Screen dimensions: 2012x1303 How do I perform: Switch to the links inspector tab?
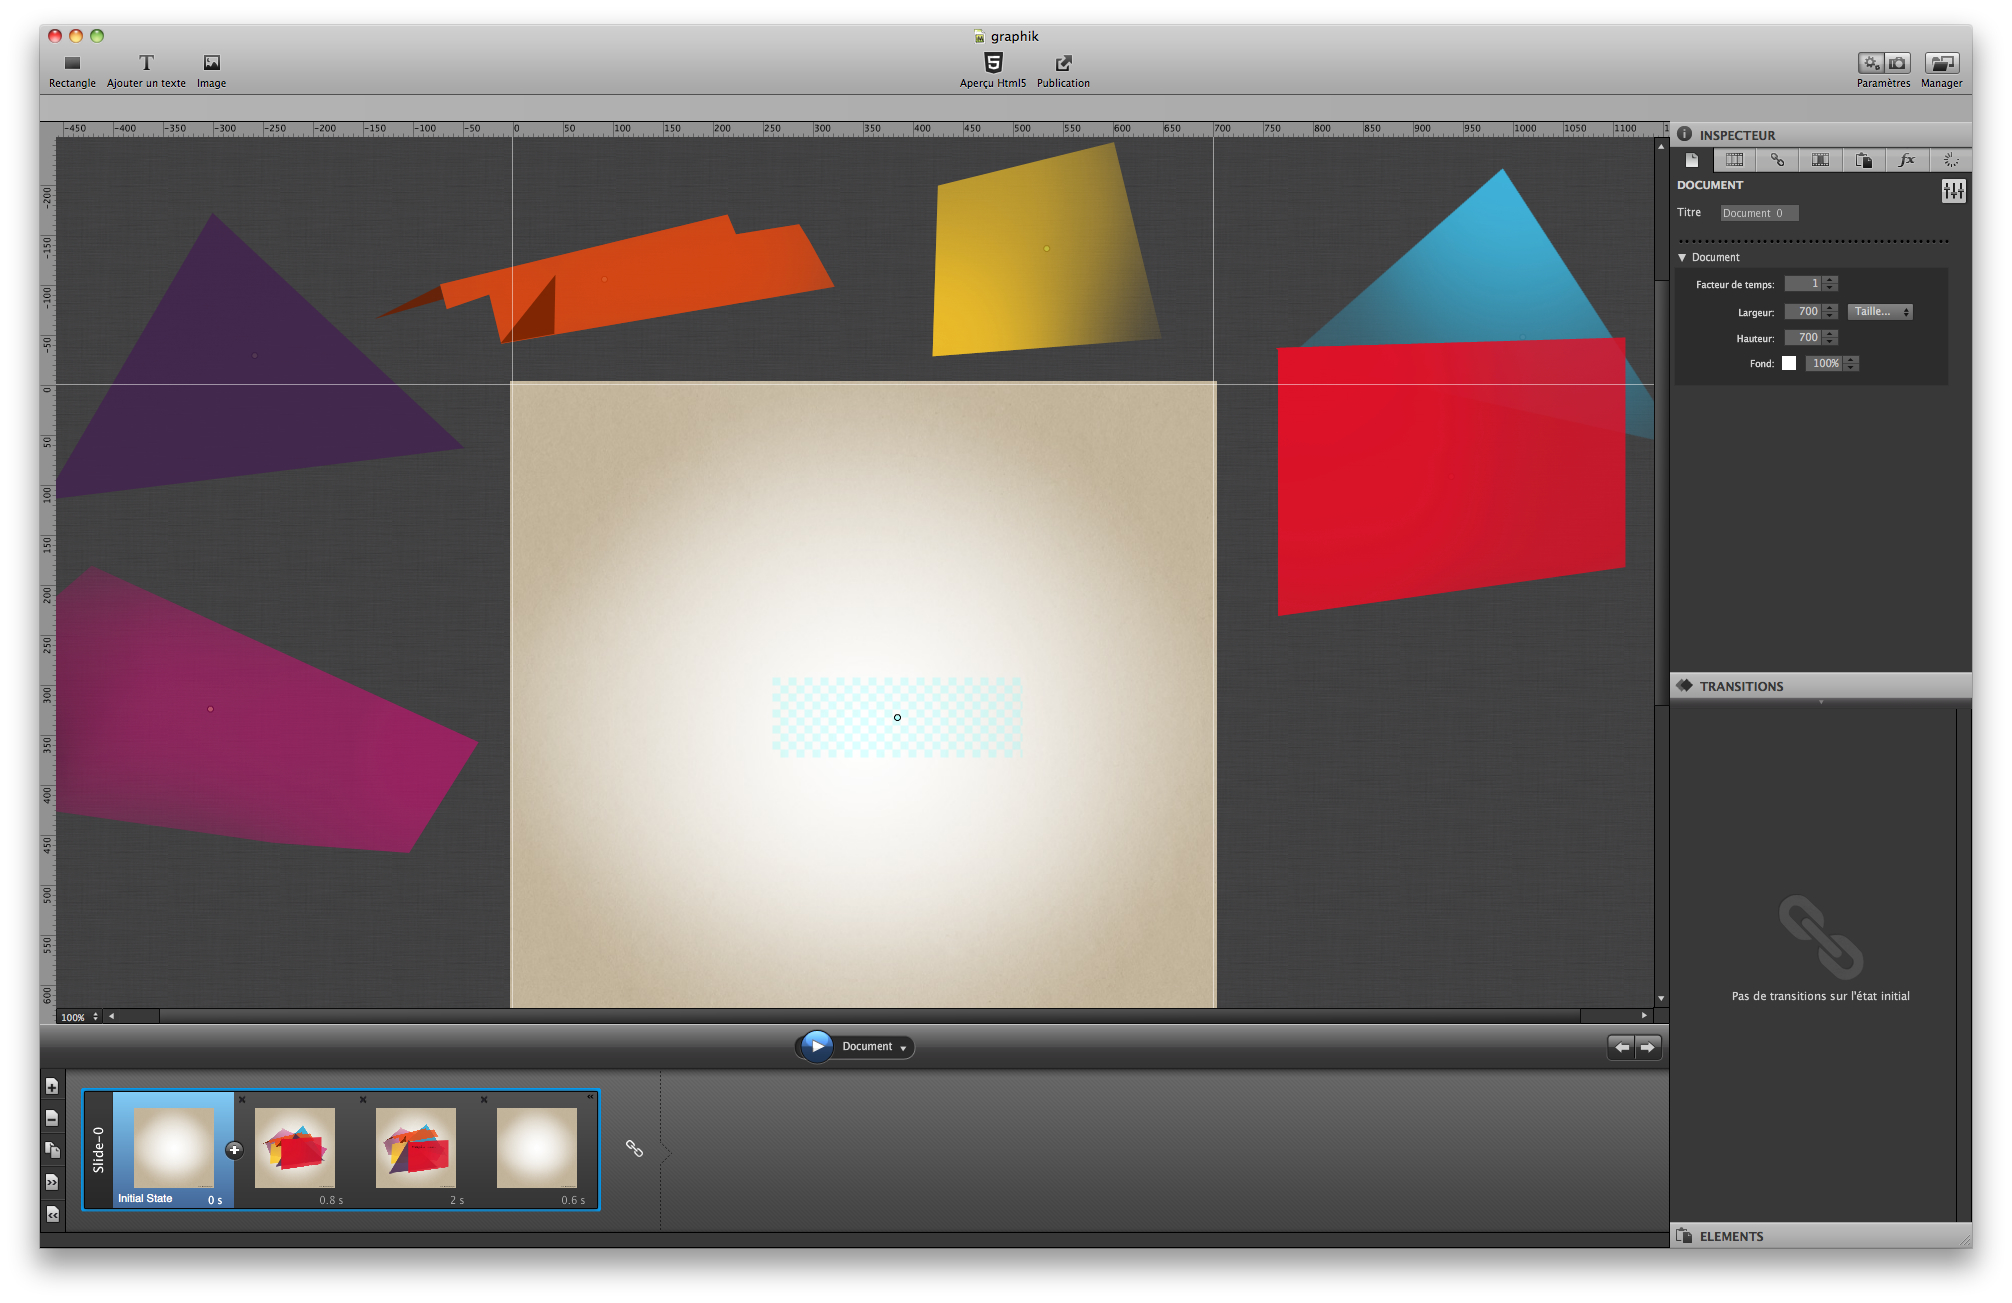click(x=1777, y=160)
